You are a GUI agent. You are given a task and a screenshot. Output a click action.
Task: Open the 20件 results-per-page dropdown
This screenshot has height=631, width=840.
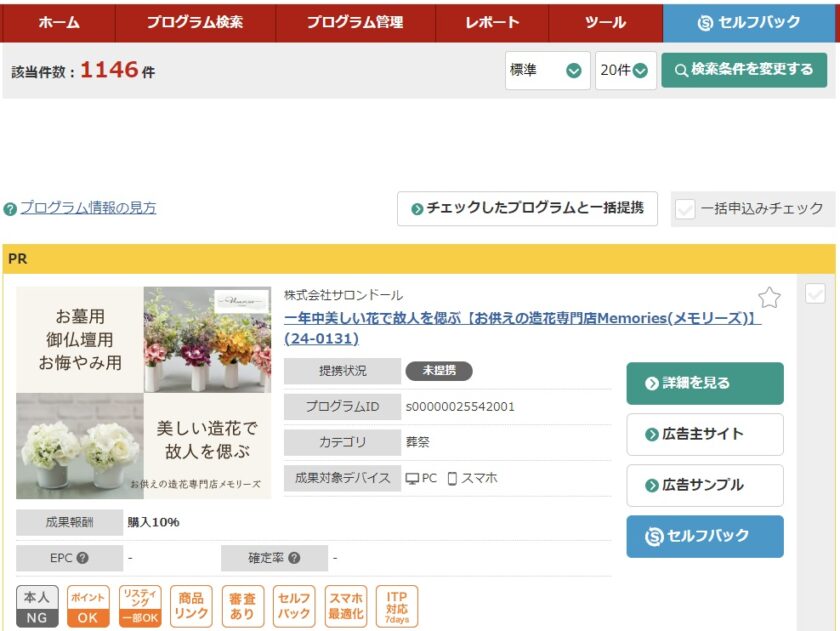click(625, 70)
